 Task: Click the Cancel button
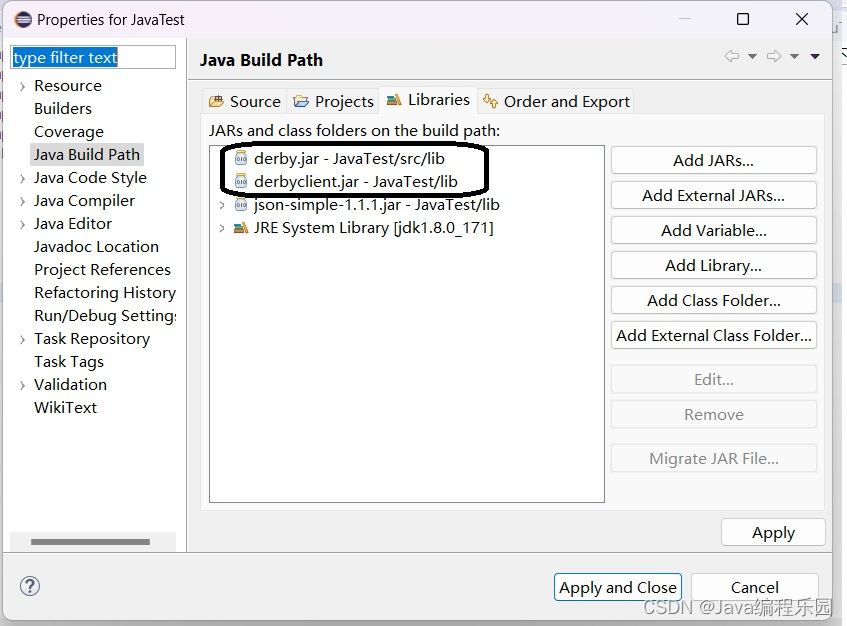coord(755,587)
